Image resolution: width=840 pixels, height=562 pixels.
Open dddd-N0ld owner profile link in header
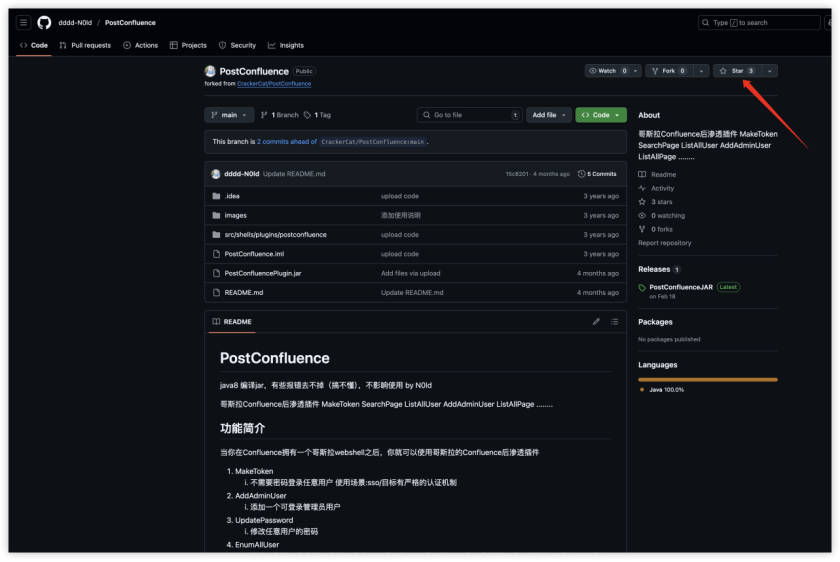[x=75, y=23]
